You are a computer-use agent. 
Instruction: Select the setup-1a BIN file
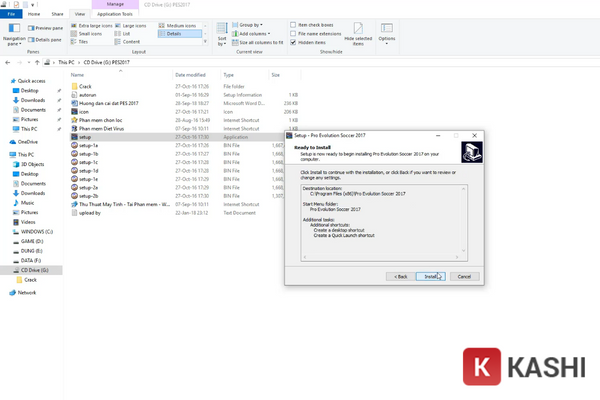88,146
